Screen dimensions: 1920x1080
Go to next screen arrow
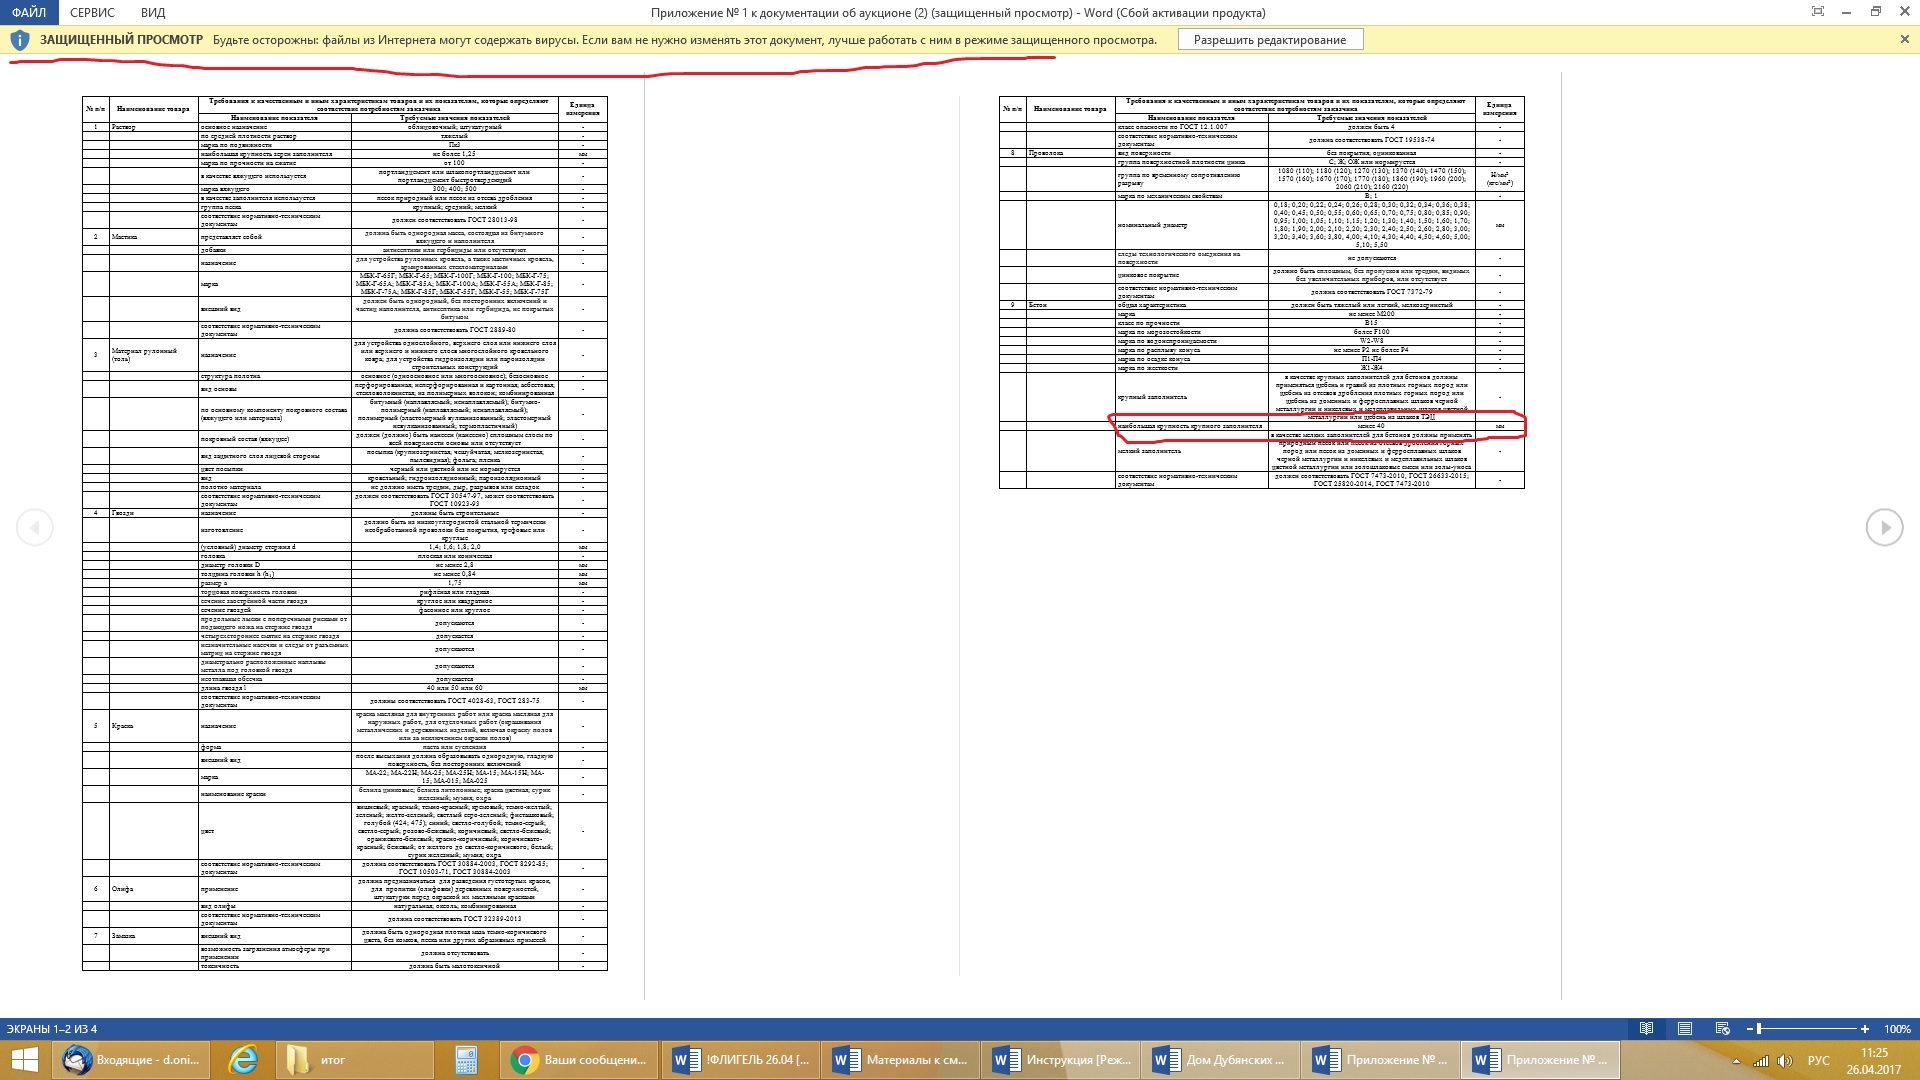(1884, 527)
